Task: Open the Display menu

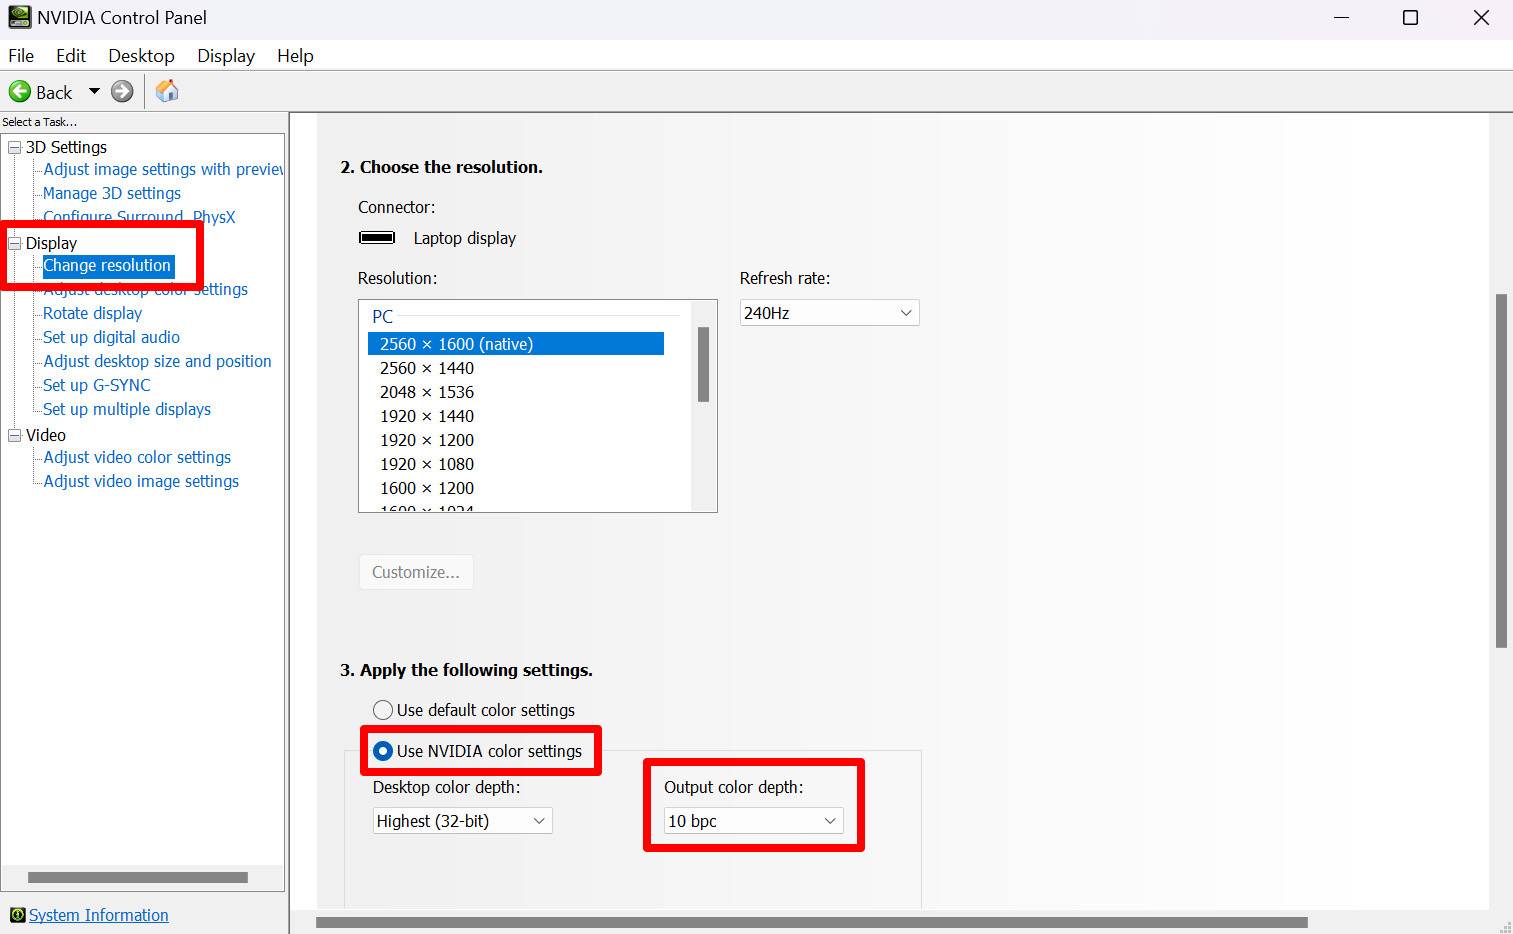Action: click(x=226, y=56)
